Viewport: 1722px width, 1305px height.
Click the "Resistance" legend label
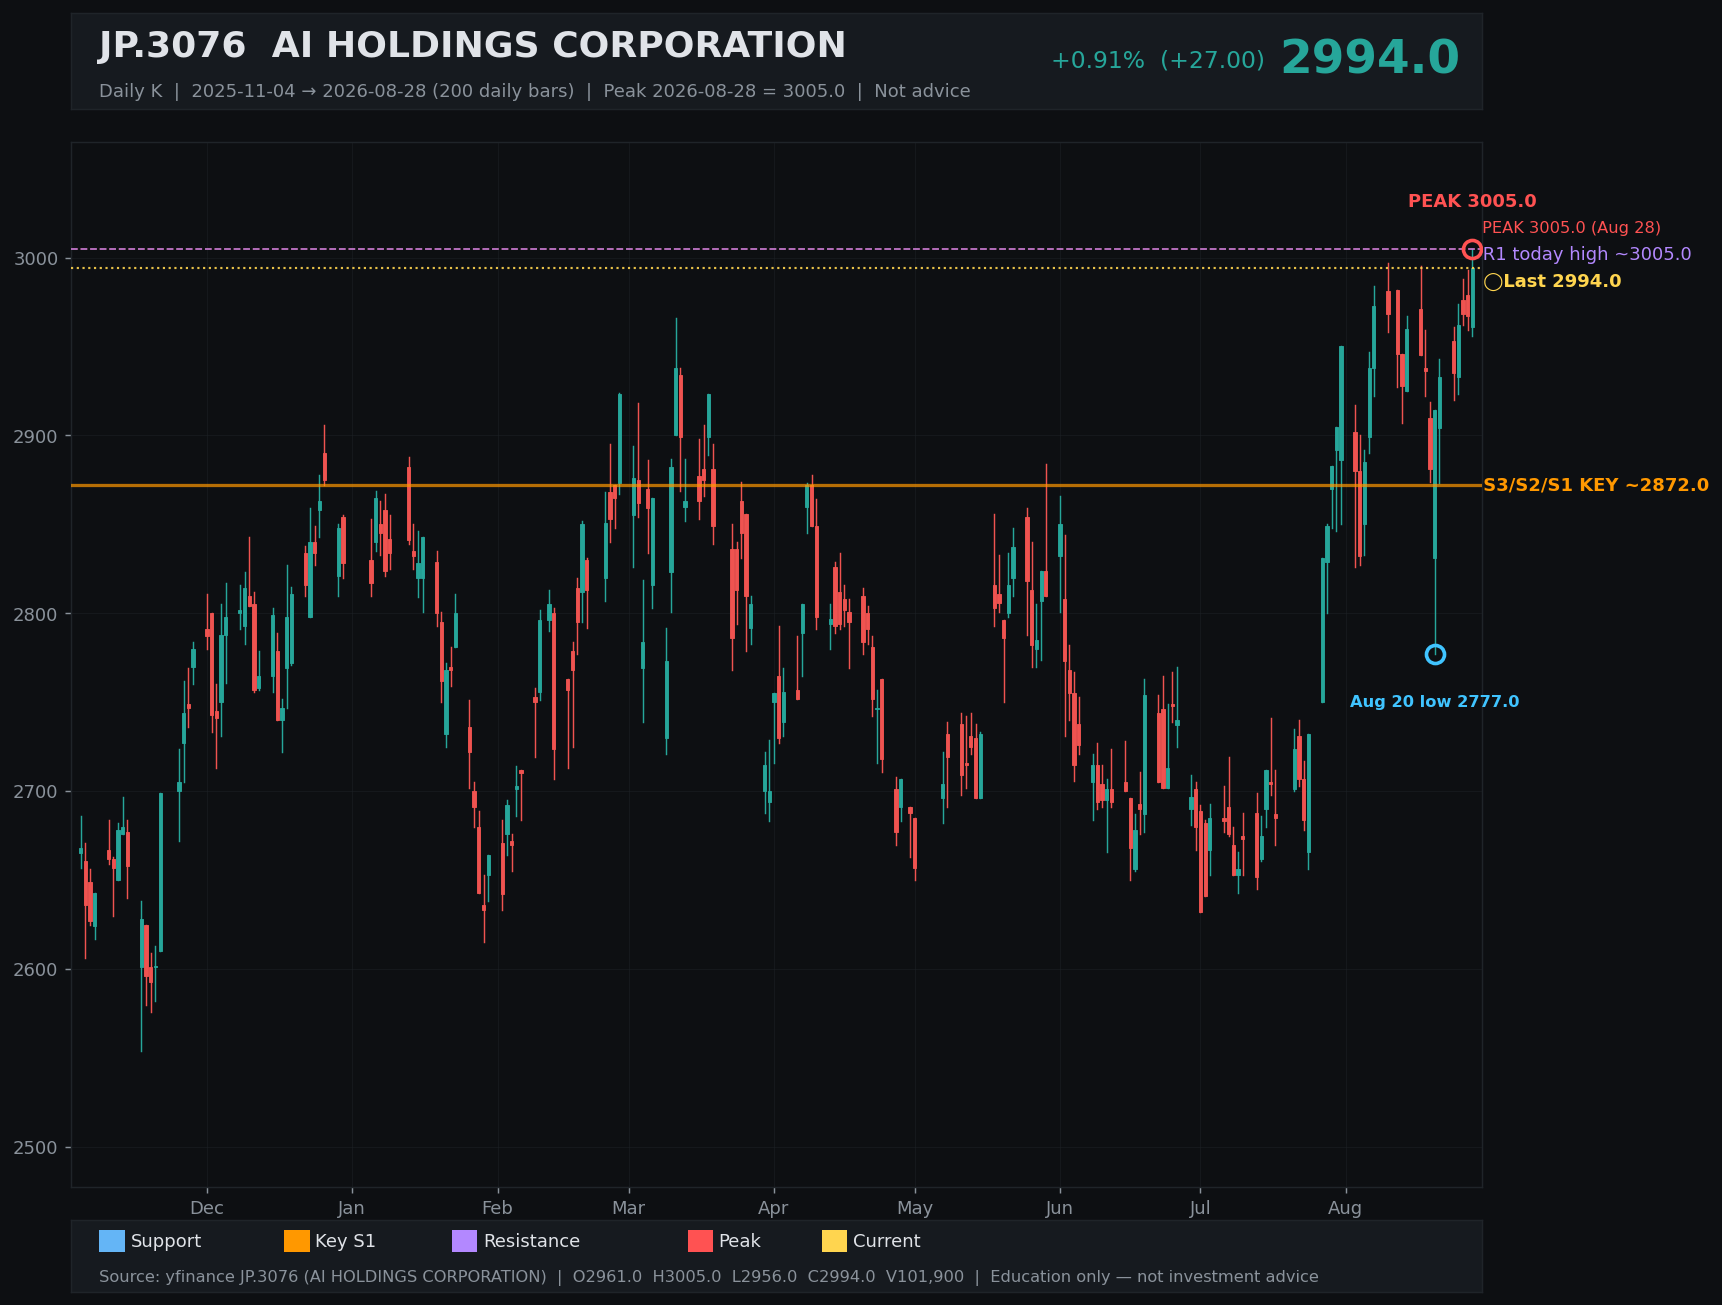(532, 1241)
